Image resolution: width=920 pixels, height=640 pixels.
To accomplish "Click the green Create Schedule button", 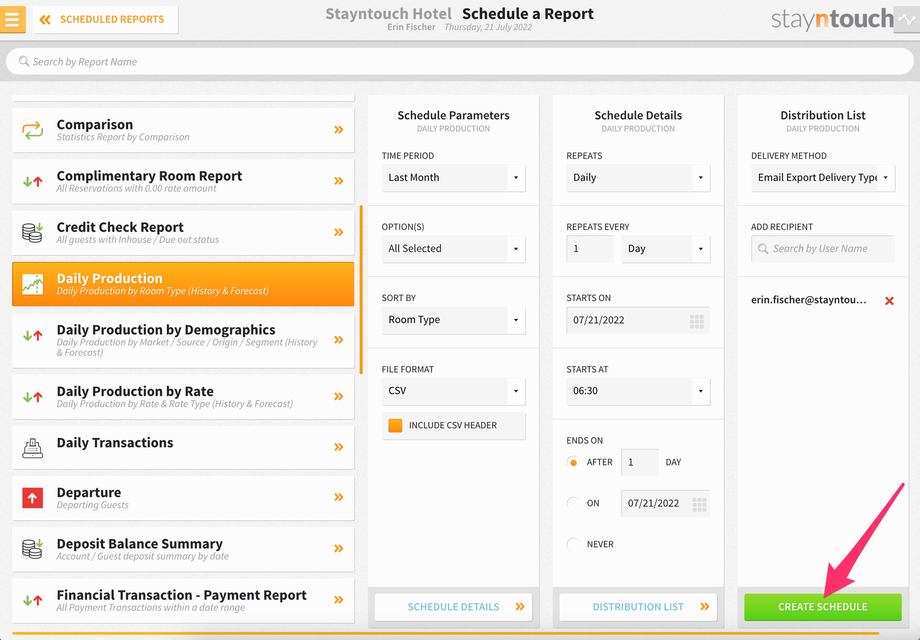I will 823,607.
